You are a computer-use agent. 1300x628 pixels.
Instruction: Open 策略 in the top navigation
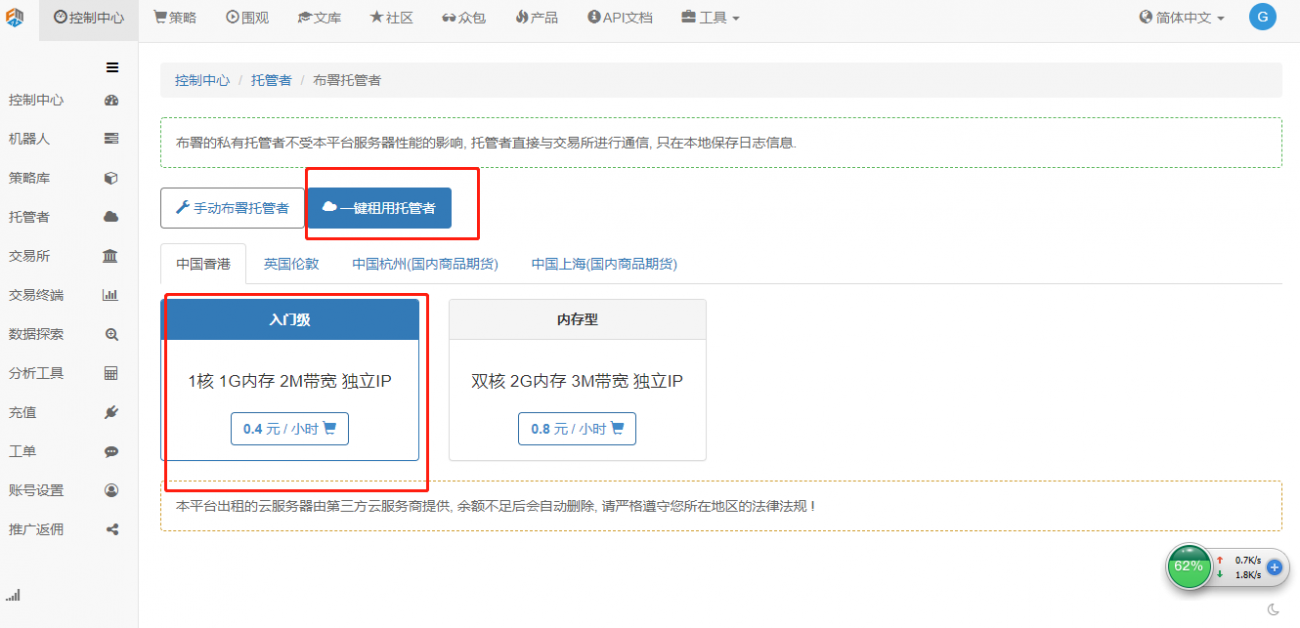(175, 18)
